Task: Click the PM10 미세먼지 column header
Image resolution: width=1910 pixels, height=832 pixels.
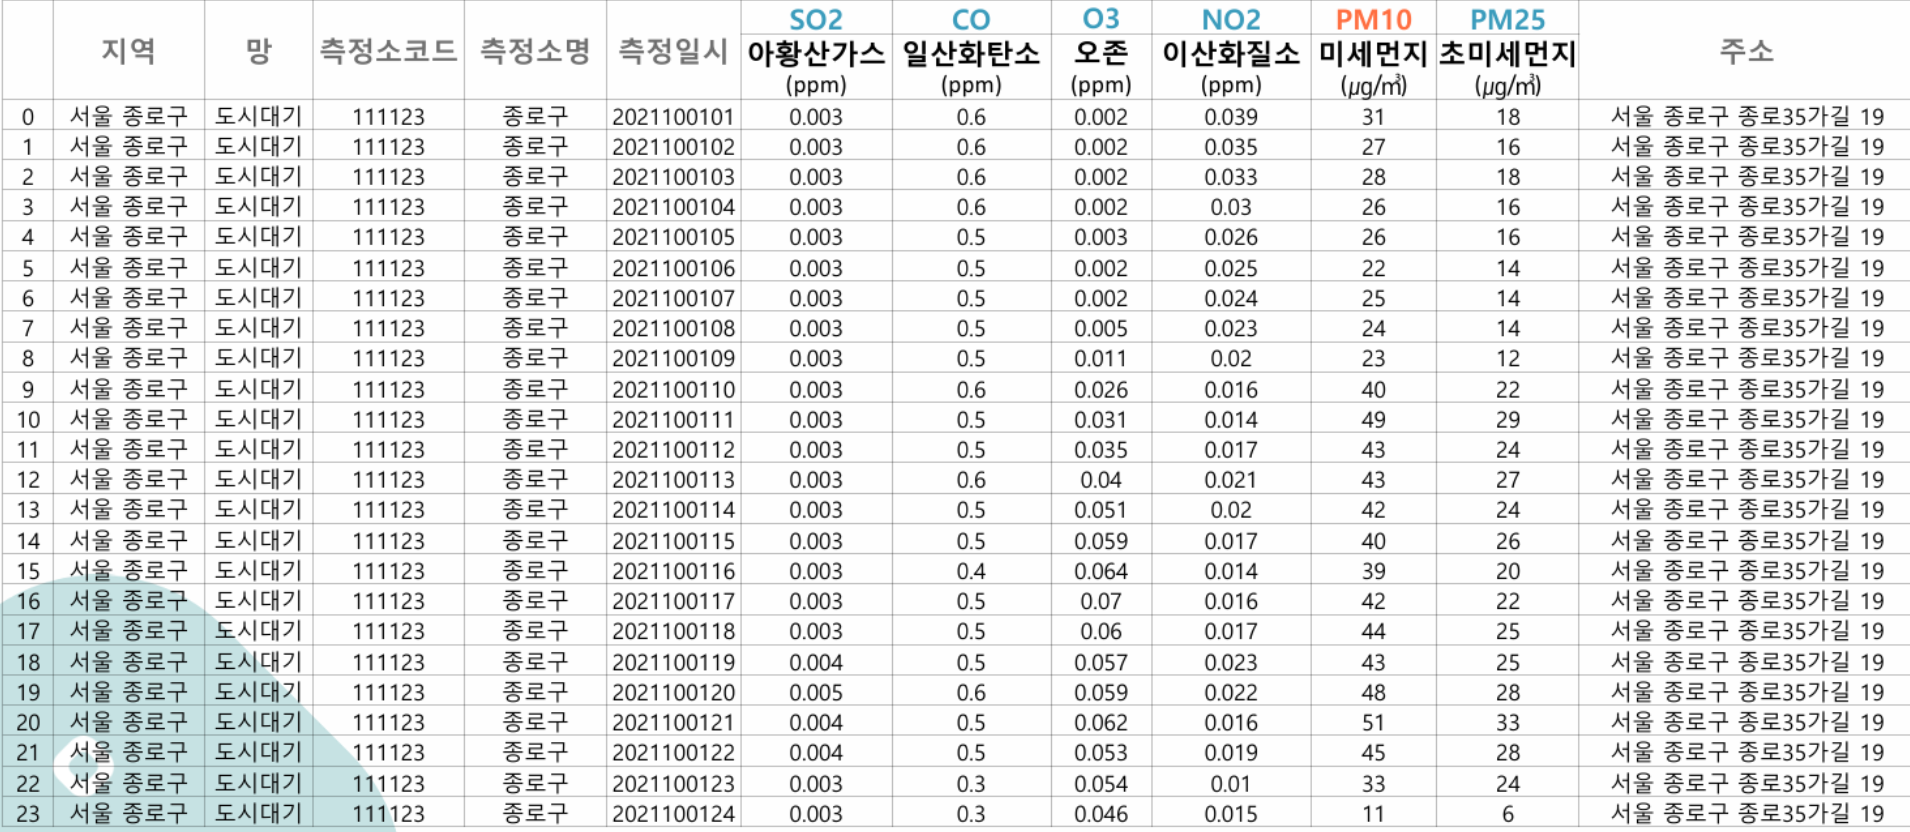Action: (1373, 51)
